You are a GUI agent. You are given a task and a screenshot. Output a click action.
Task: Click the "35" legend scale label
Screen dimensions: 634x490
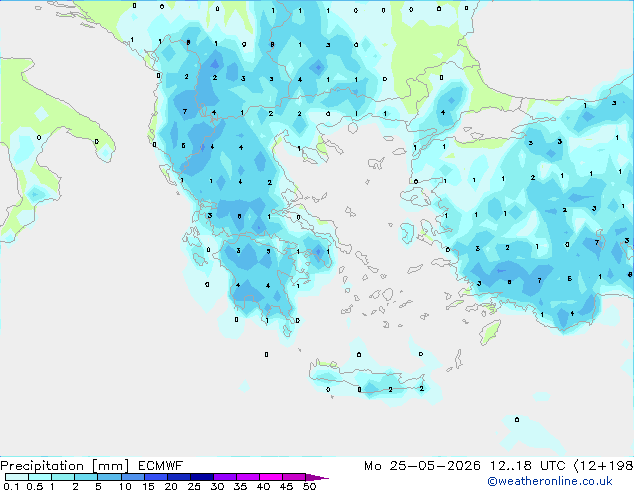click(x=240, y=486)
